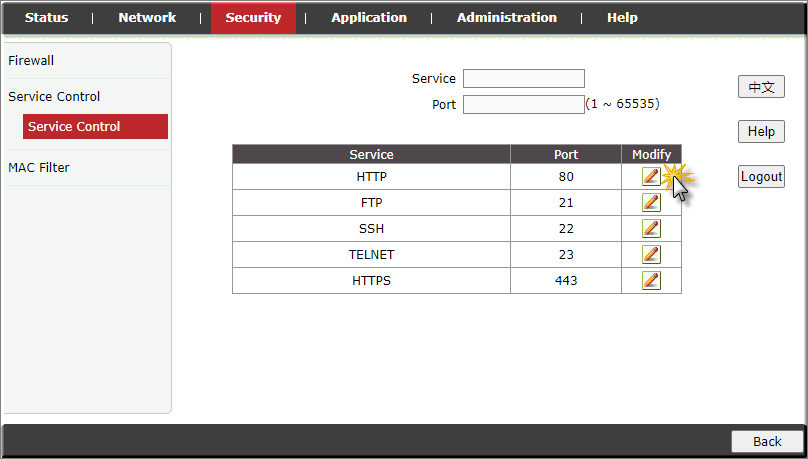Screen dimensions: 808x459
Task: Go to the Application tab
Action: pyautogui.click(x=369, y=18)
